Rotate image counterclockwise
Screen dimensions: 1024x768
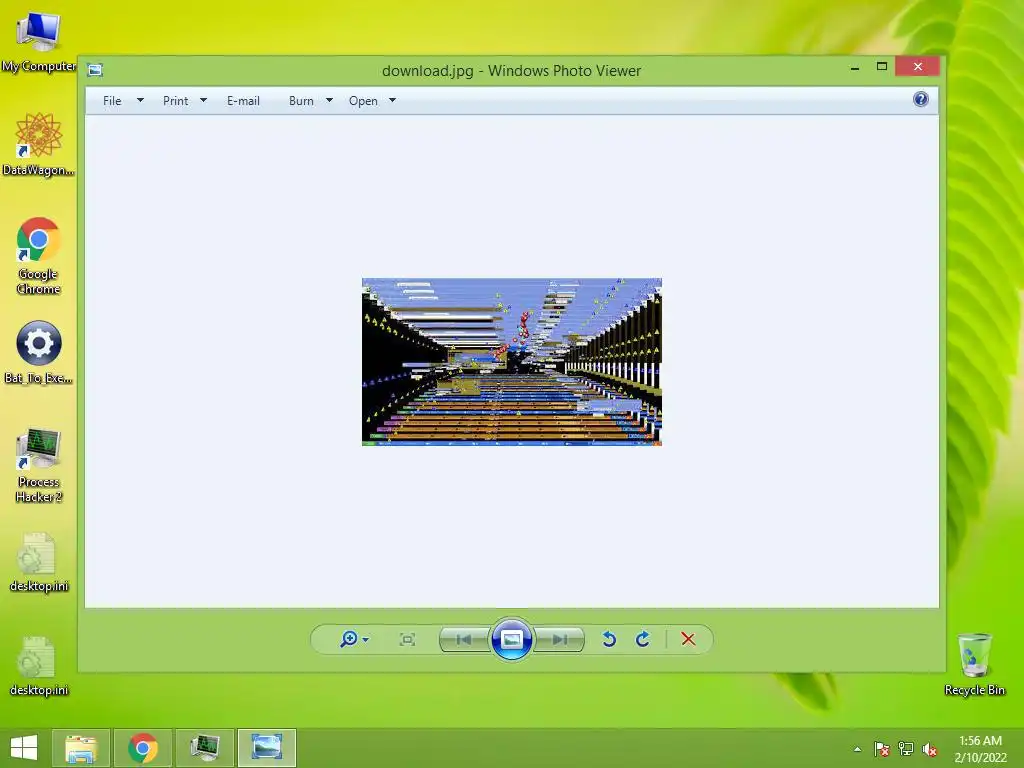609,639
